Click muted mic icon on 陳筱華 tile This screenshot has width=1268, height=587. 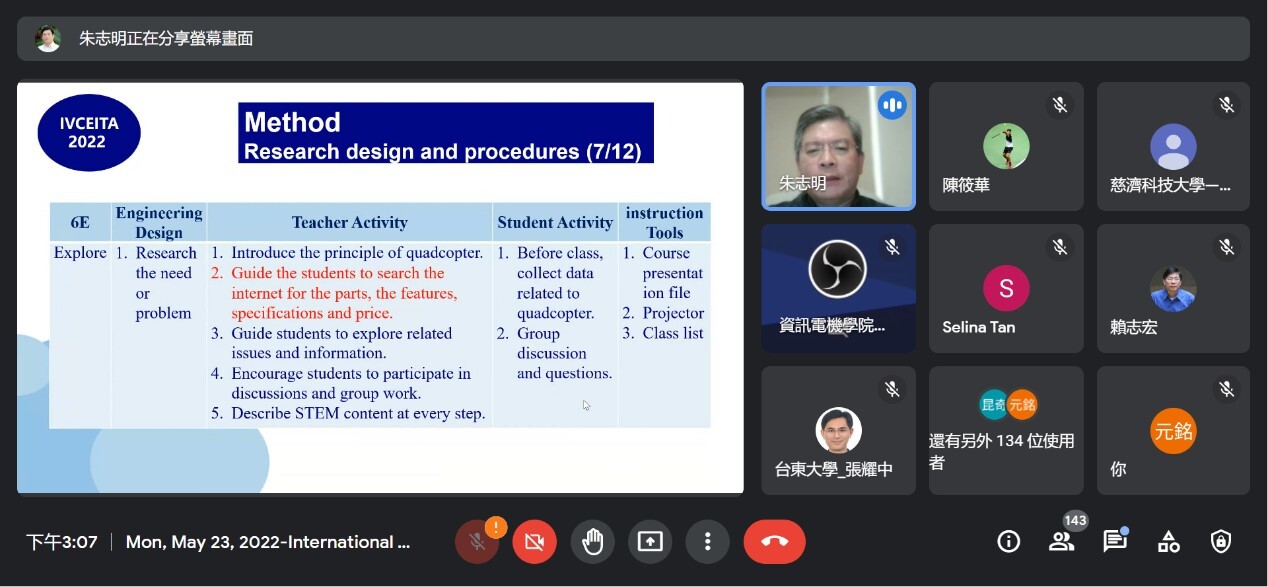pyautogui.click(x=1059, y=105)
